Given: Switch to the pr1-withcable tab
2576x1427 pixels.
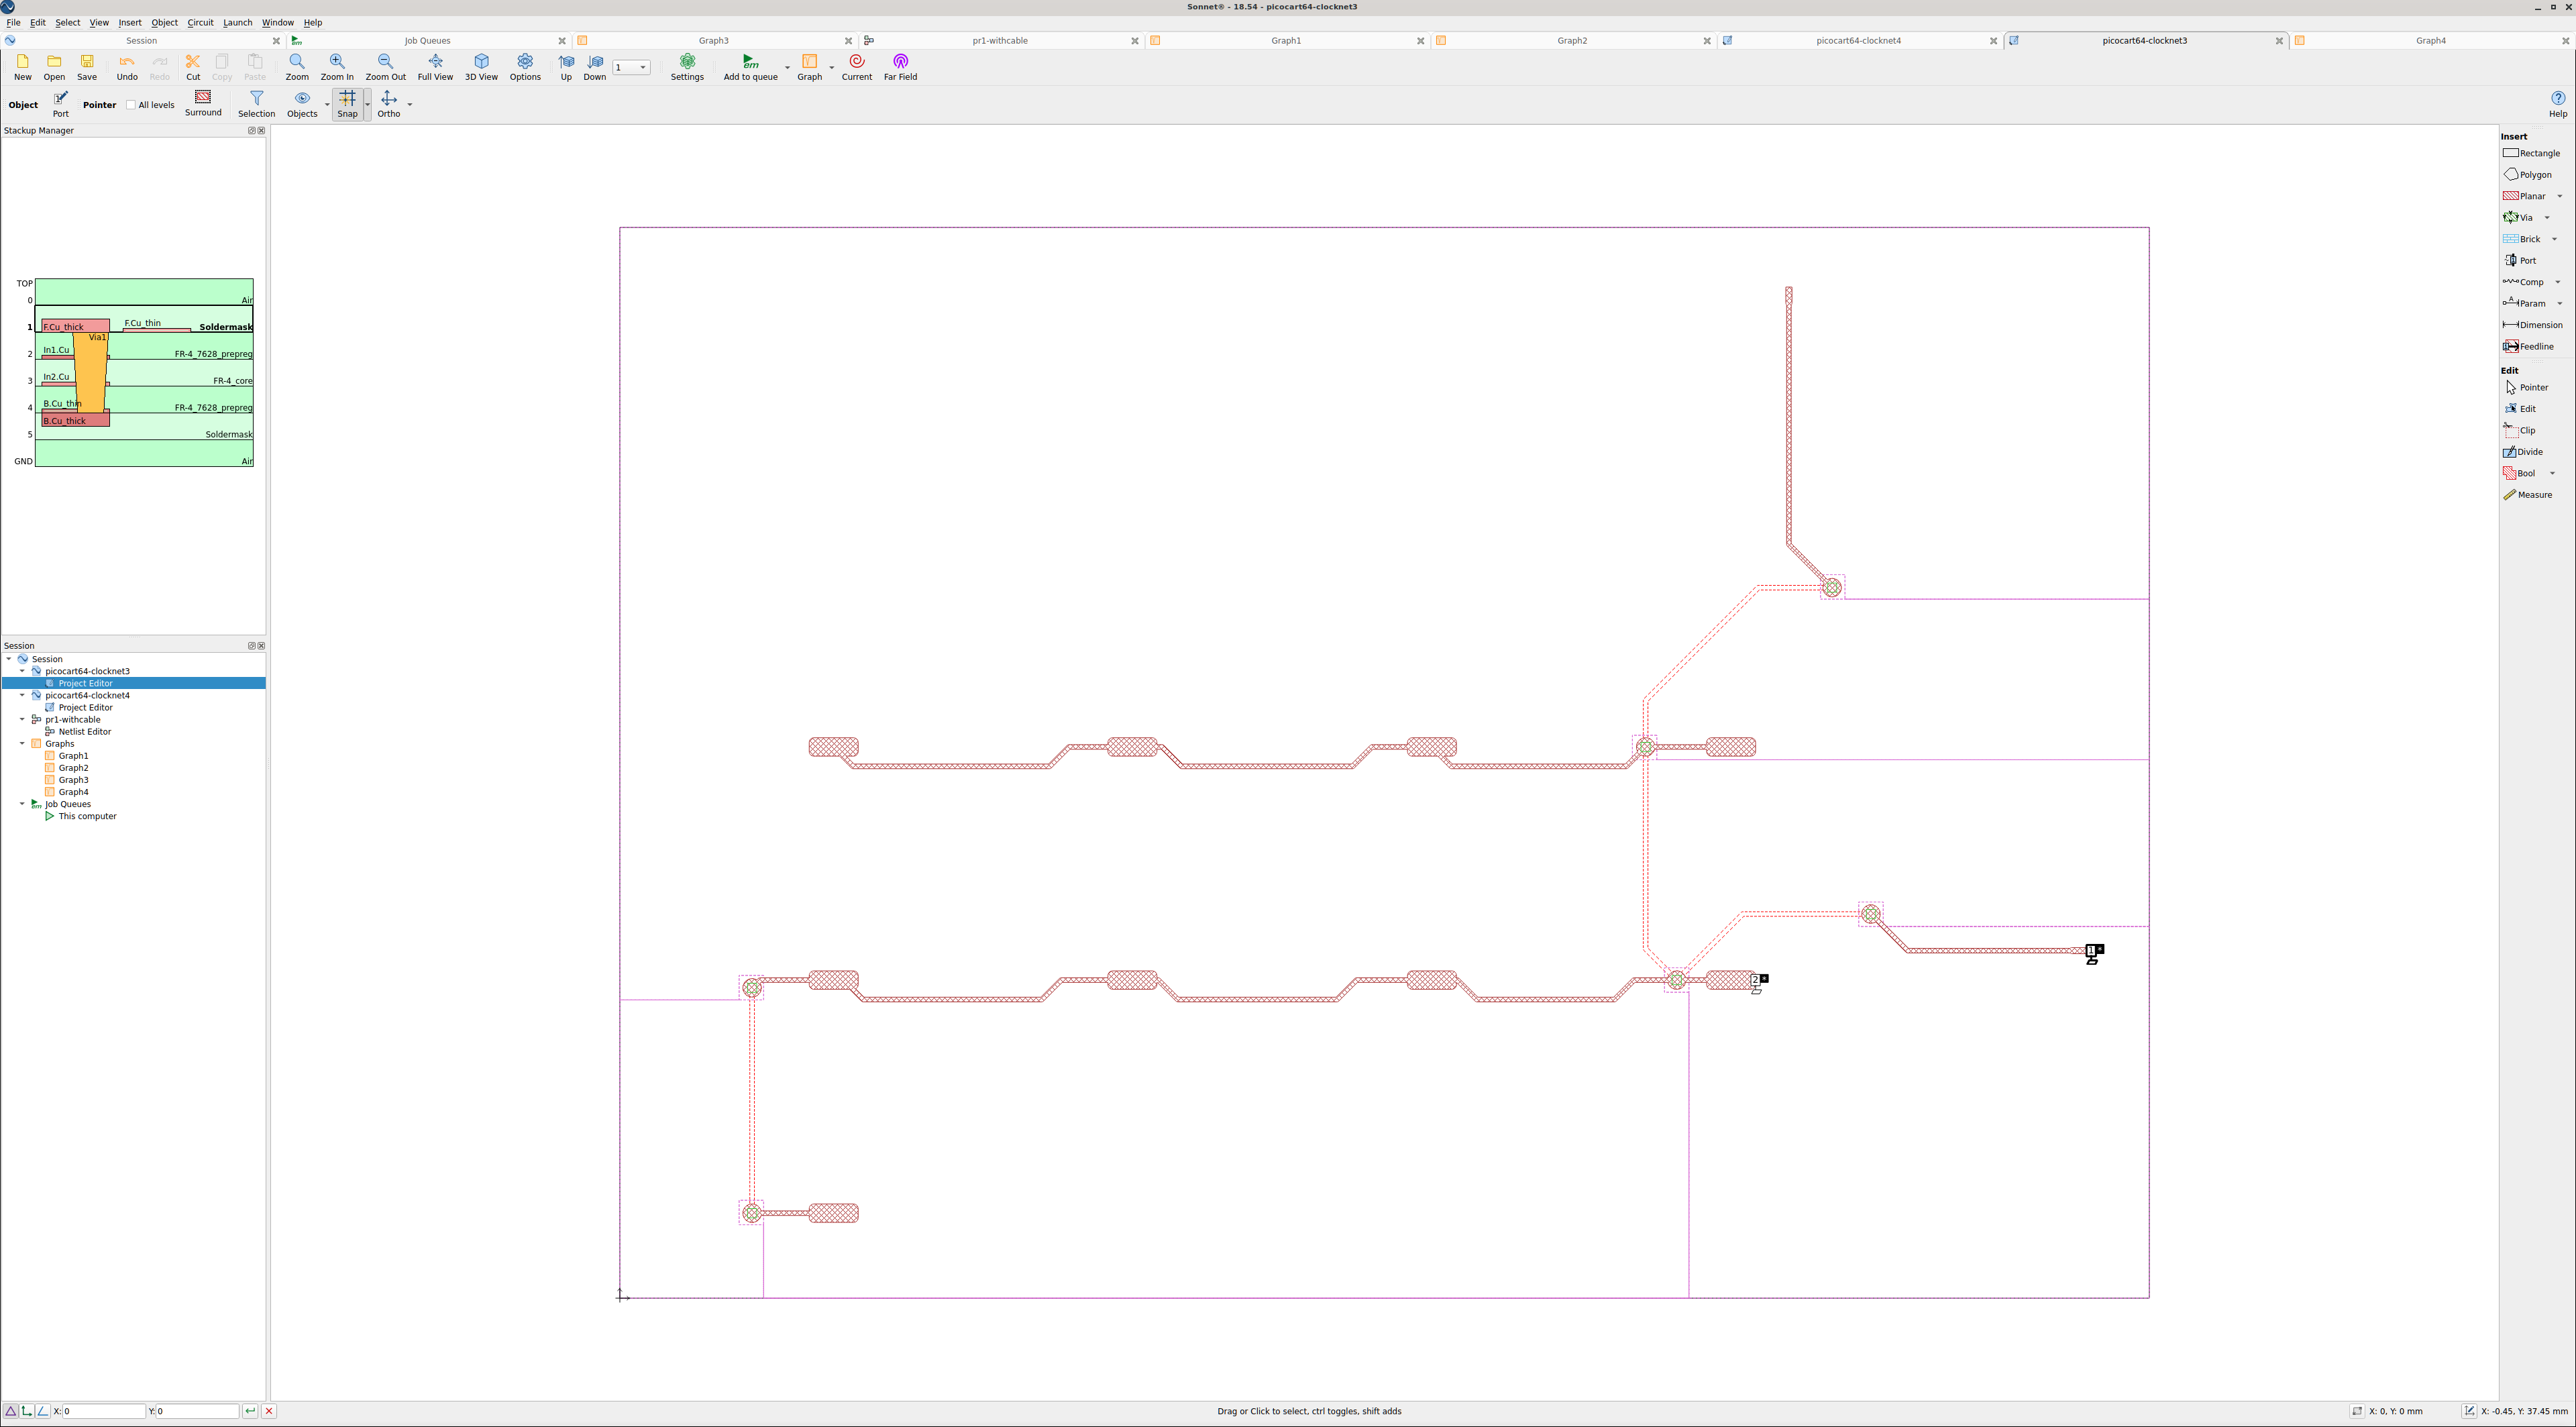Looking at the screenshot, I should point(1000,41).
